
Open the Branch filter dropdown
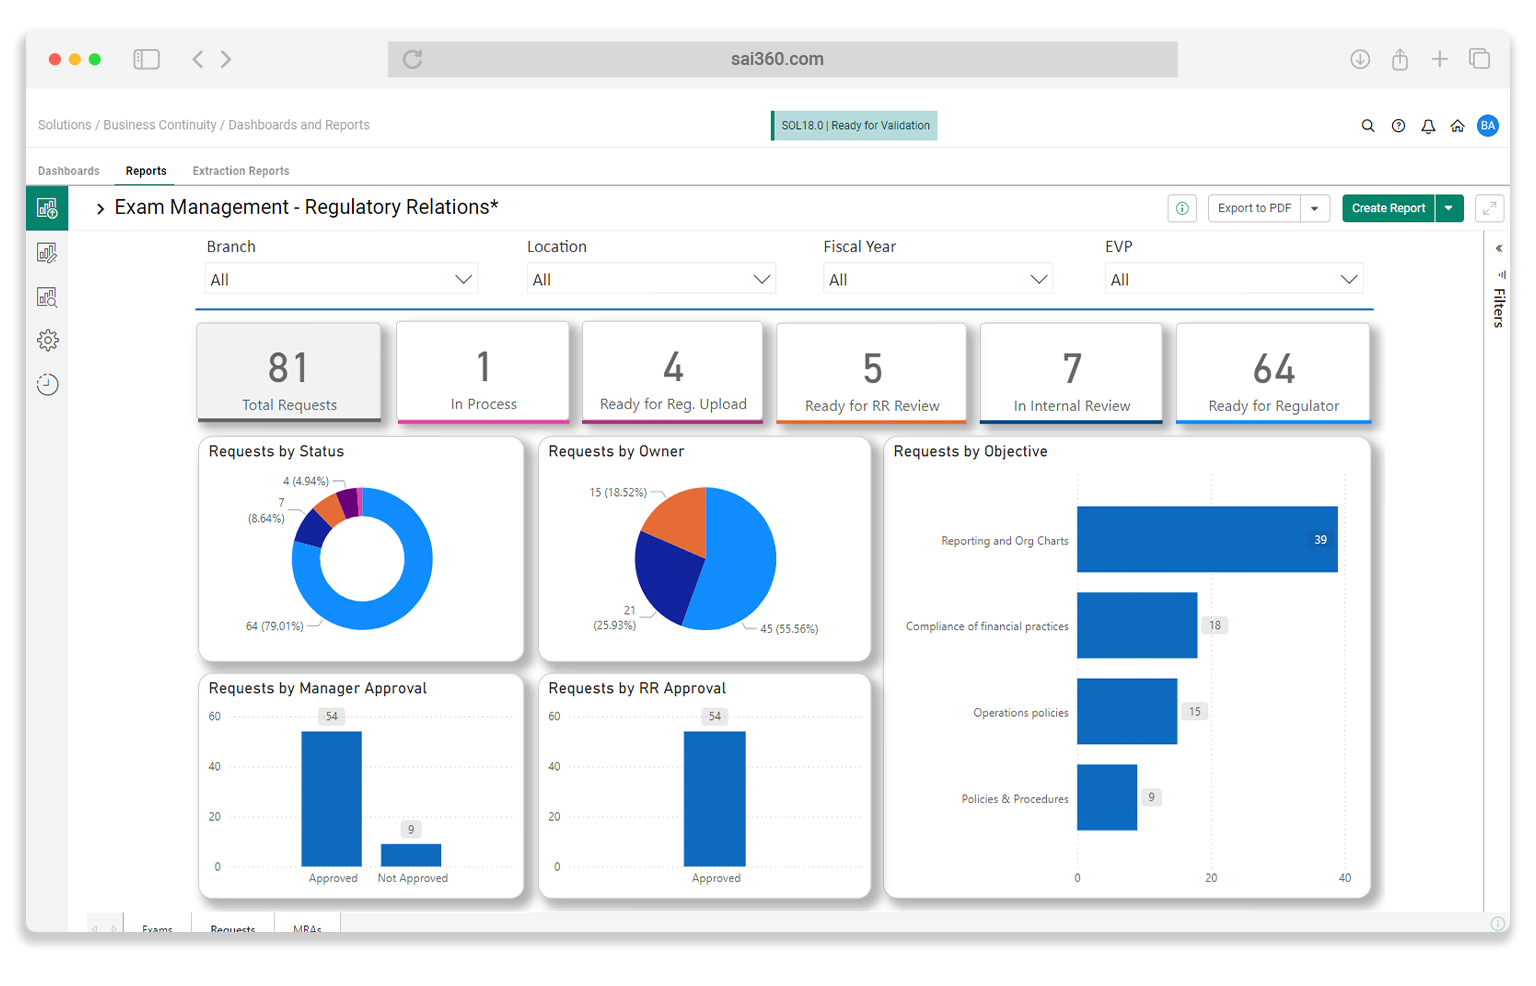coord(341,278)
